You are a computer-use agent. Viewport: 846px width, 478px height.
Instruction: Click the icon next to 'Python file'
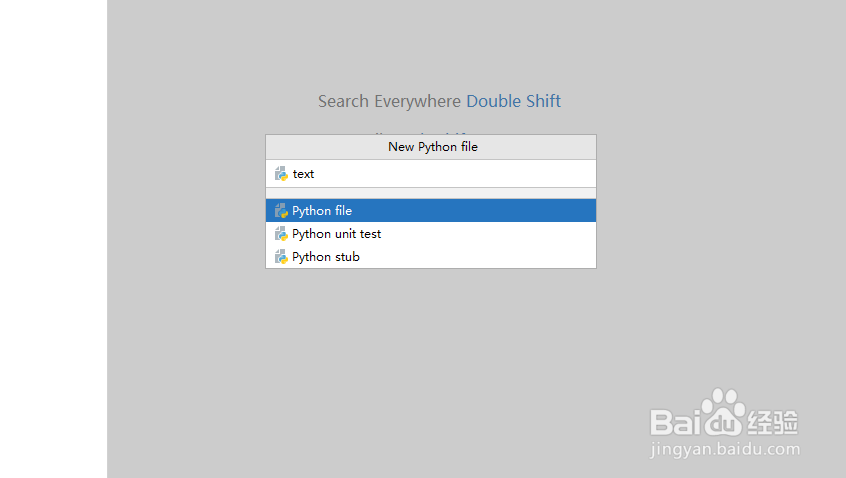pyautogui.click(x=281, y=211)
